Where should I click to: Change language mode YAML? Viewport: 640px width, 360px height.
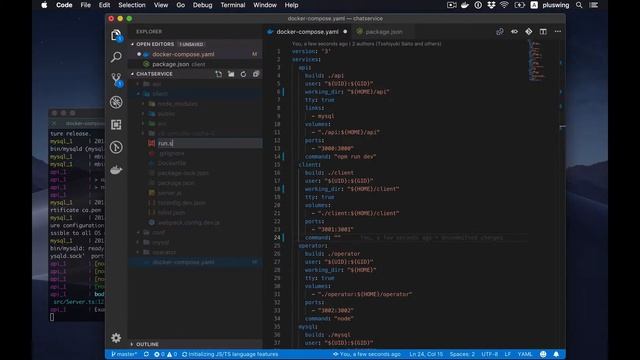coord(525,354)
